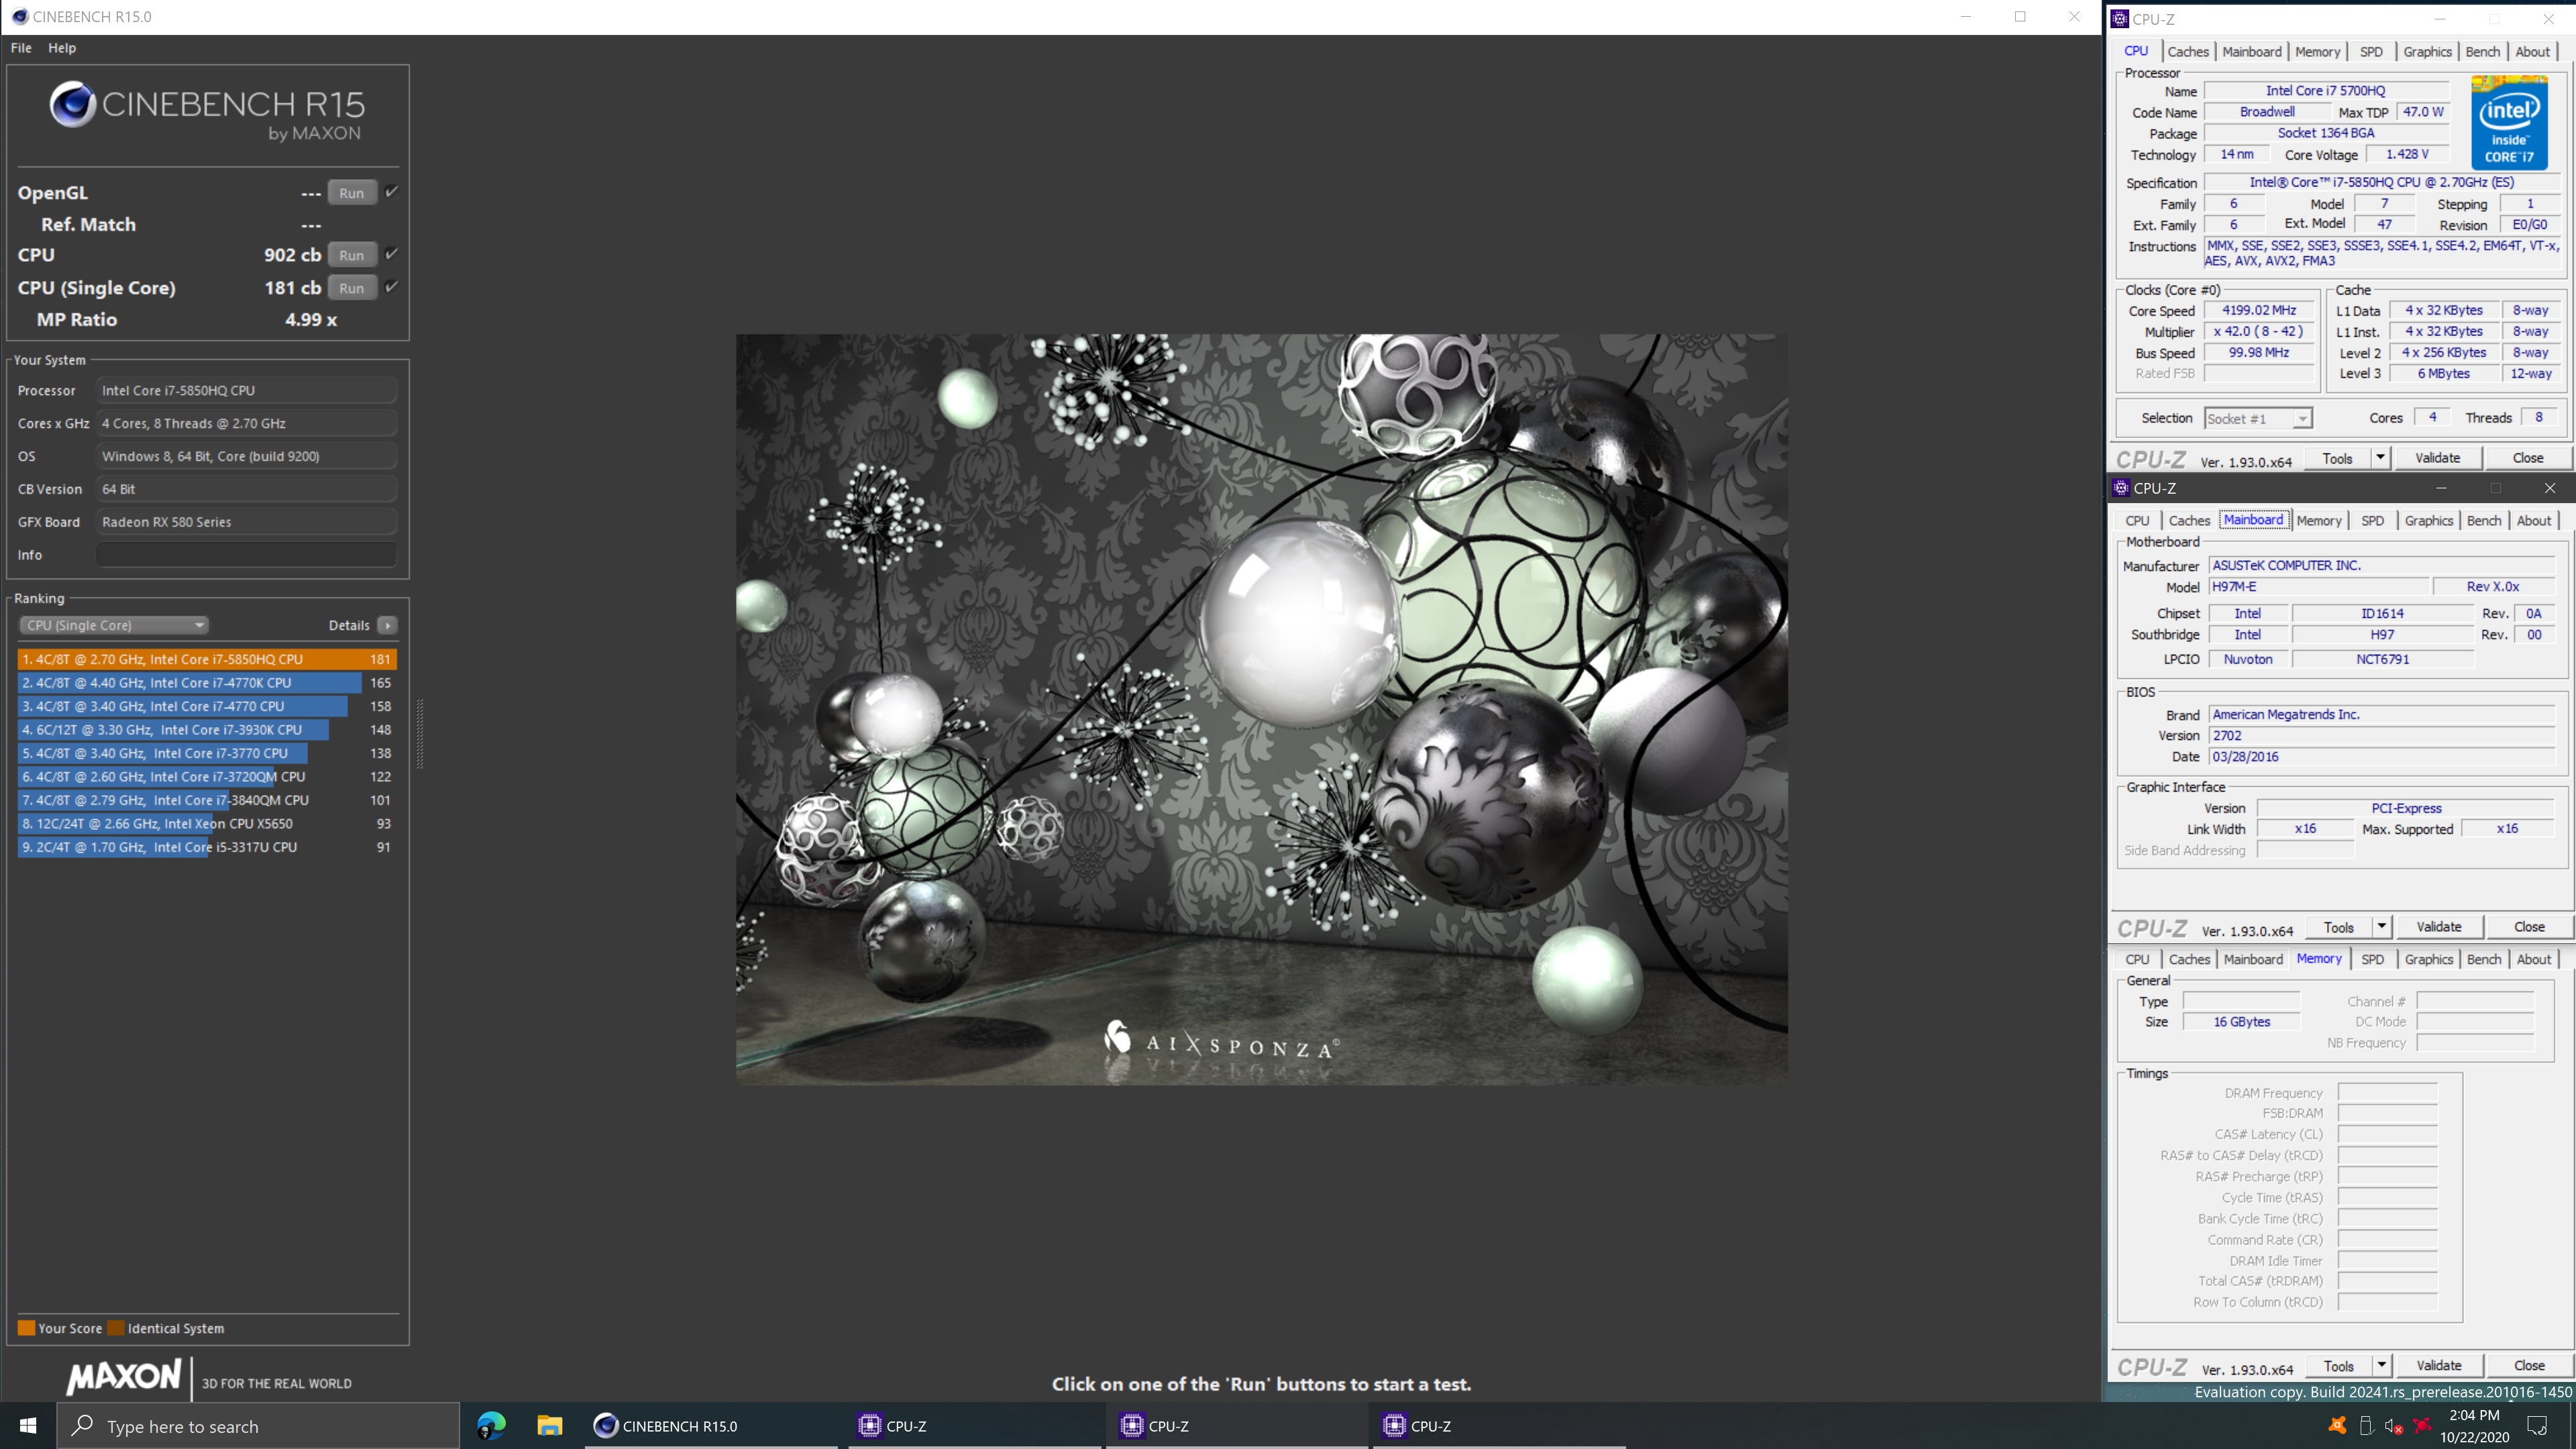
Task: Open the Help menu in Cinebench
Action: coord(62,48)
